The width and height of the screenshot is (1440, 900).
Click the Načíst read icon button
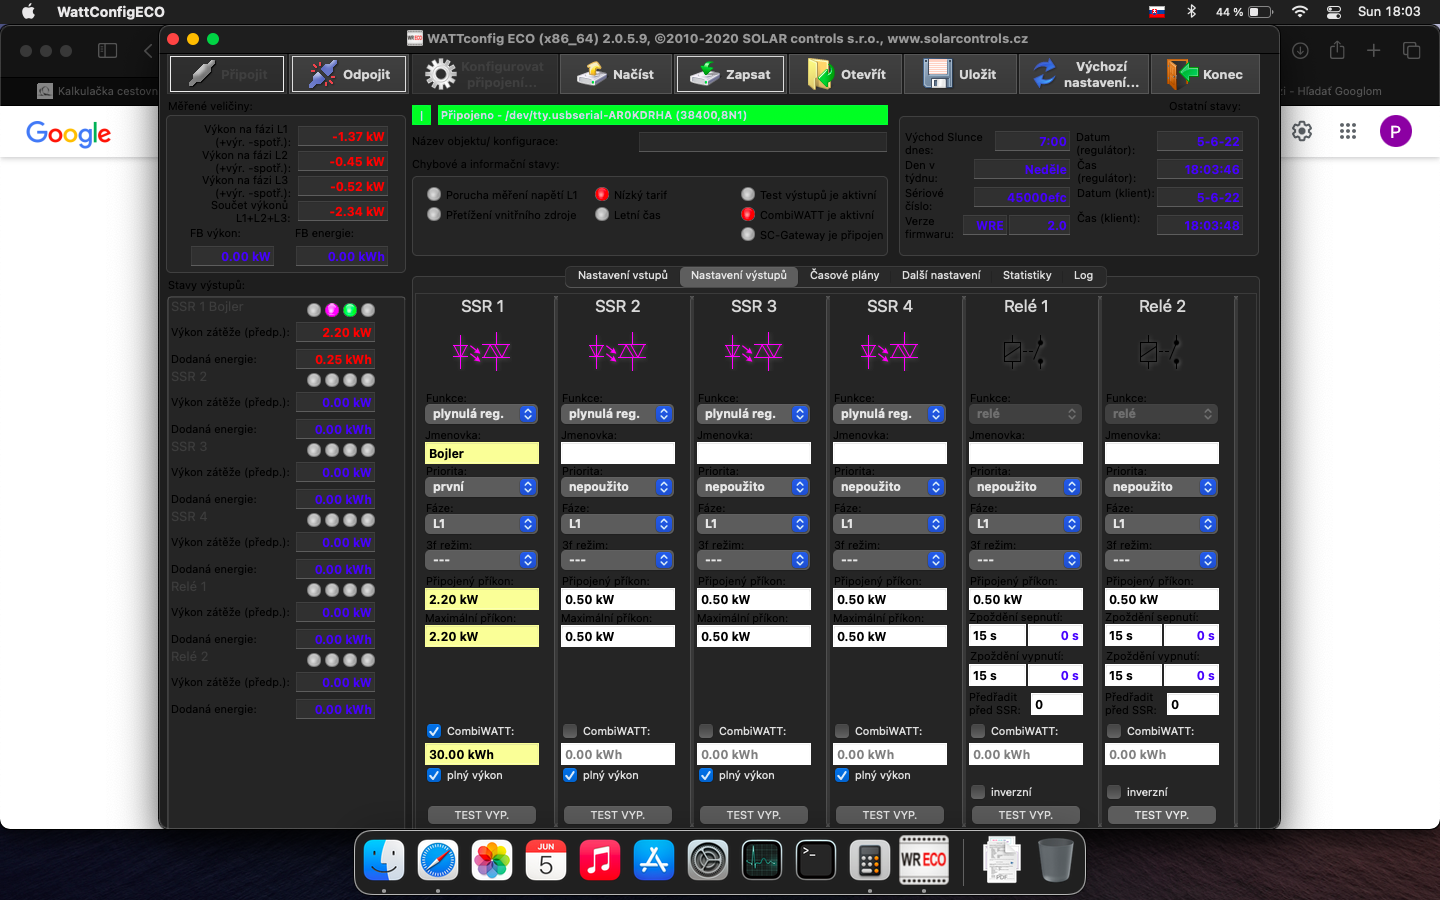(x=592, y=74)
